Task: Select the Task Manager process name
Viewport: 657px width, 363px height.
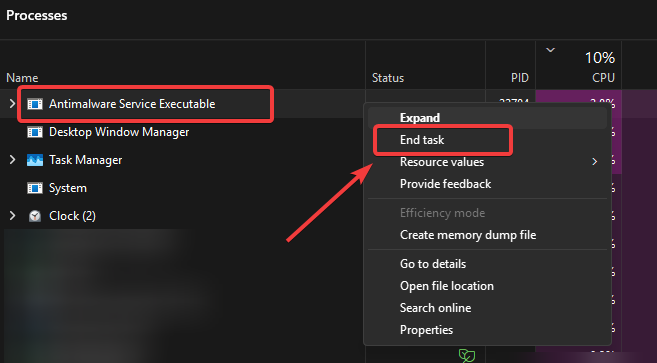Action: coord(85,160)
